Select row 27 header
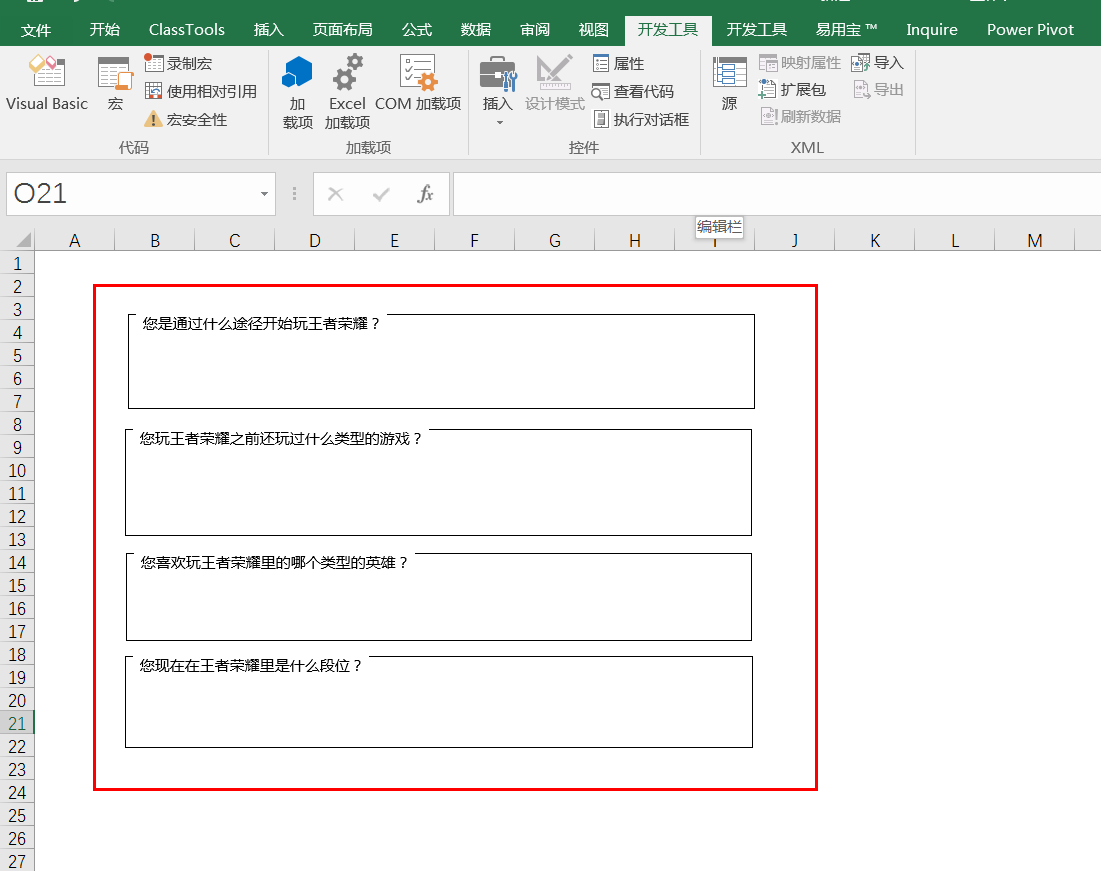This screenshot has width=1101, height=871. 18,860
